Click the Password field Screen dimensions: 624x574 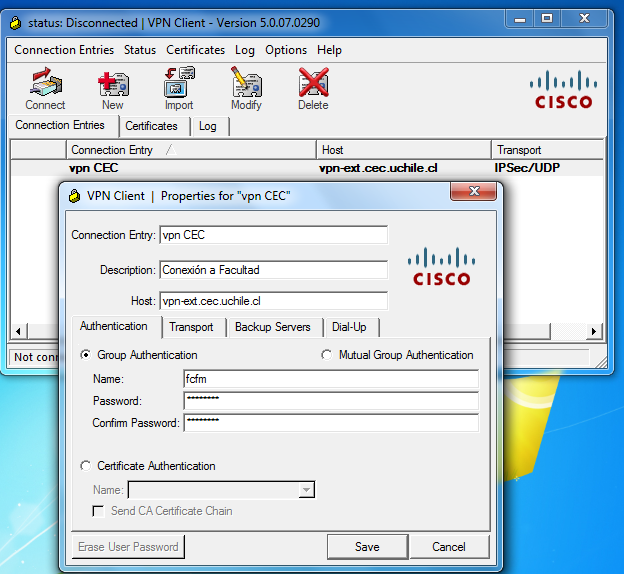coord(331,401)
